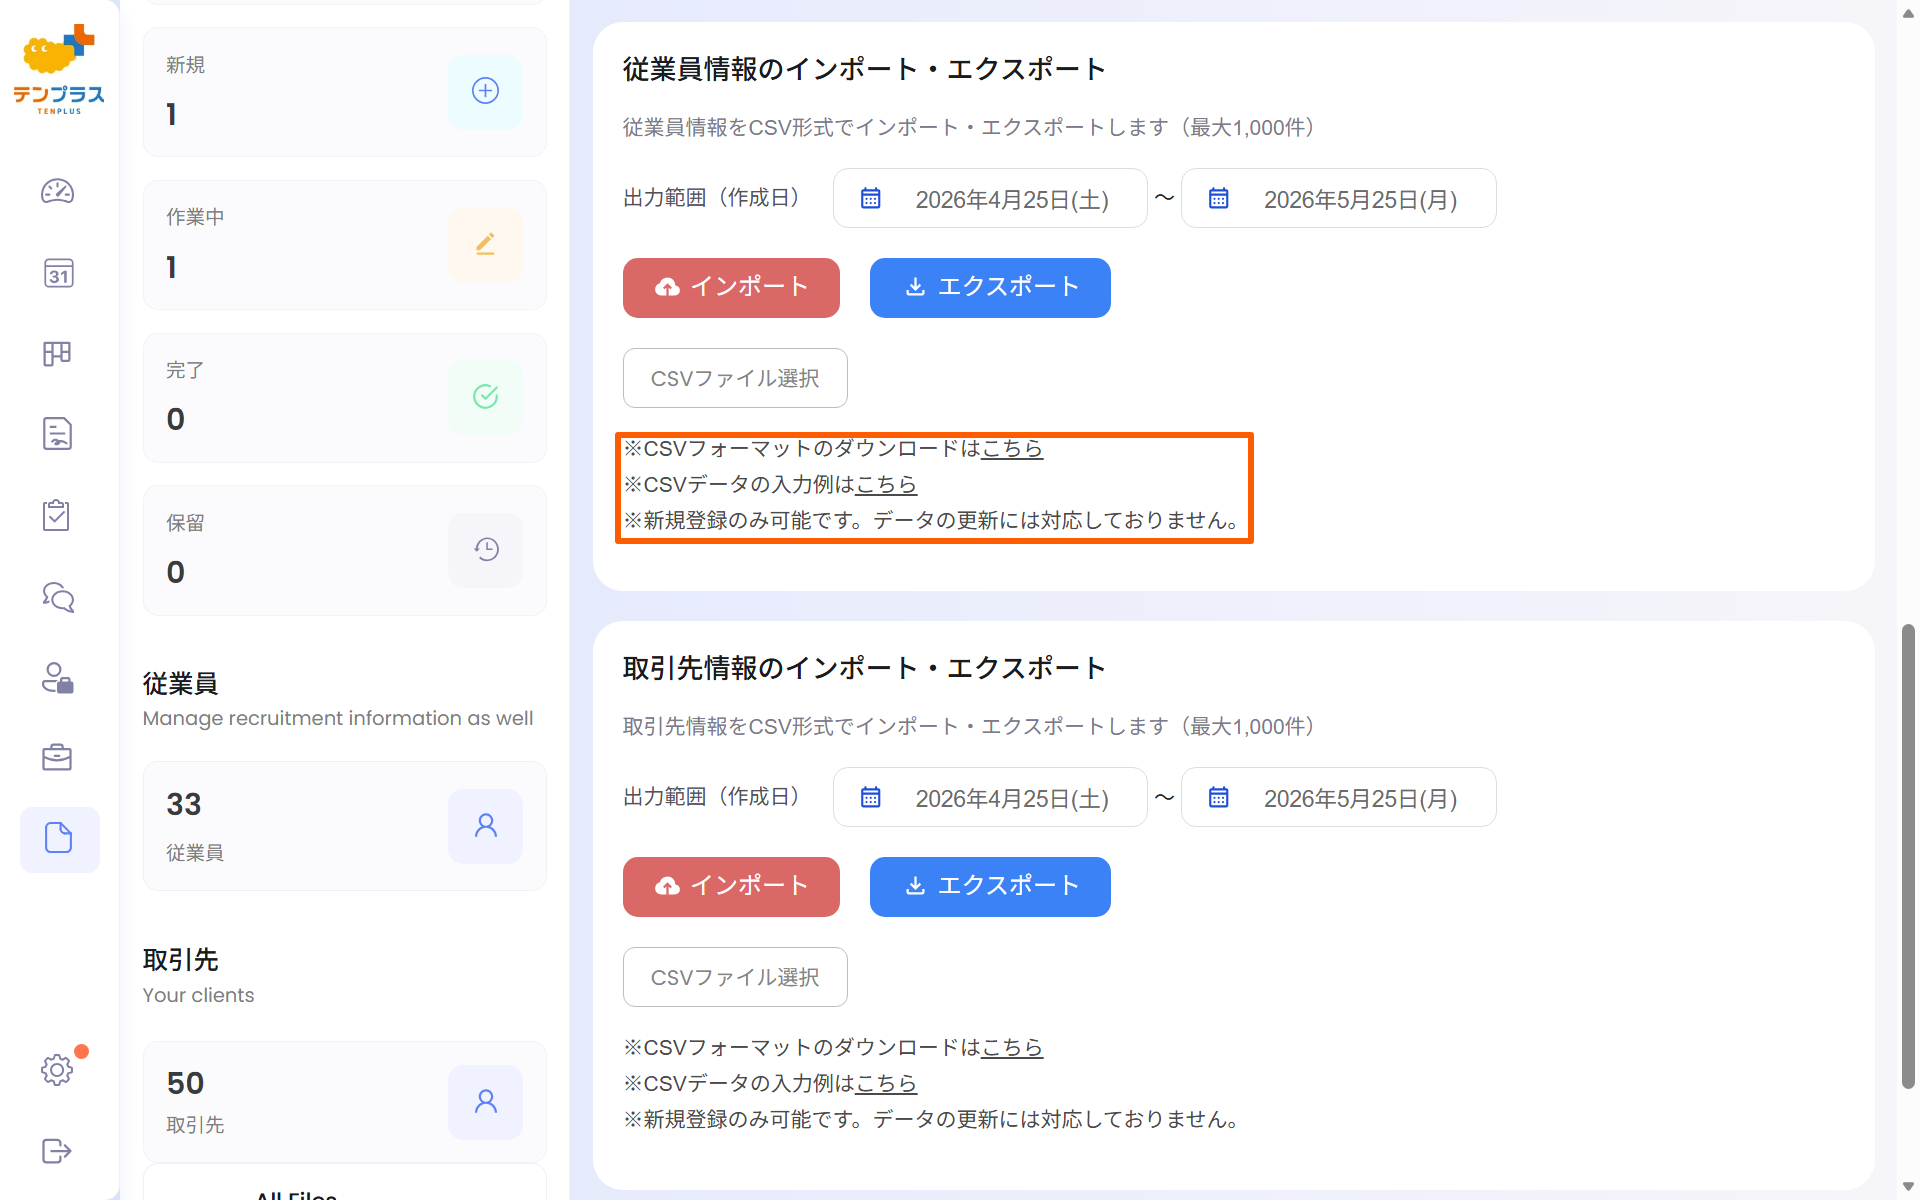
Task: Click the Tenplus logo
Action: (x=58, y=70)
